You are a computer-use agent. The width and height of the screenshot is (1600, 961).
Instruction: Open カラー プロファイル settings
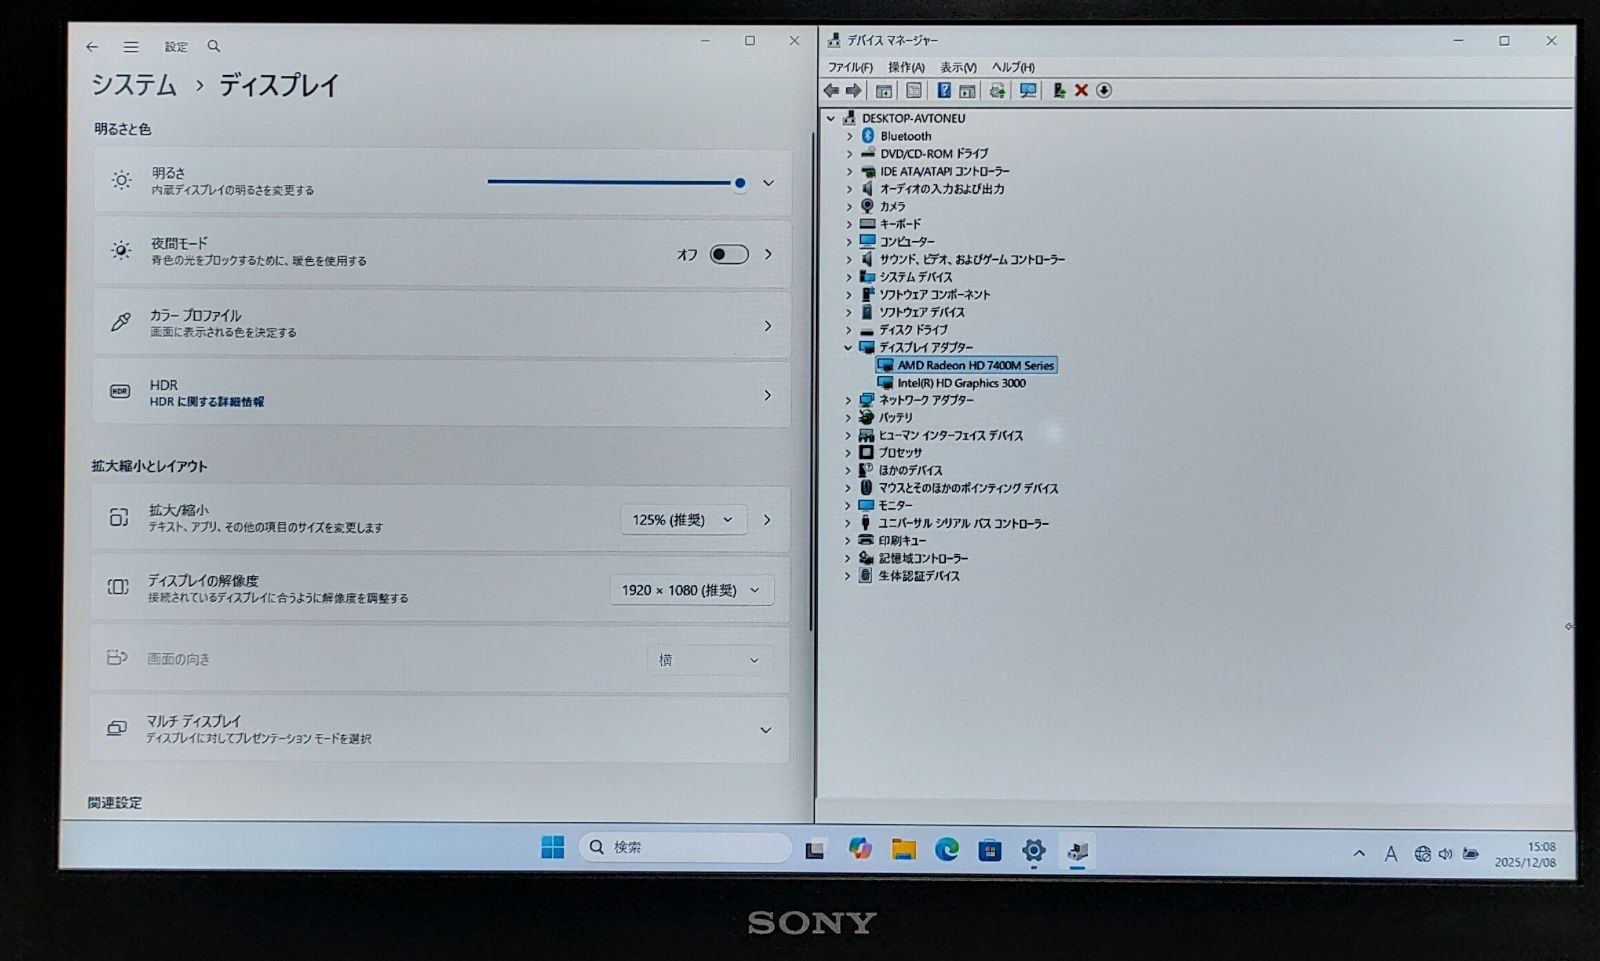coord(440,323)
